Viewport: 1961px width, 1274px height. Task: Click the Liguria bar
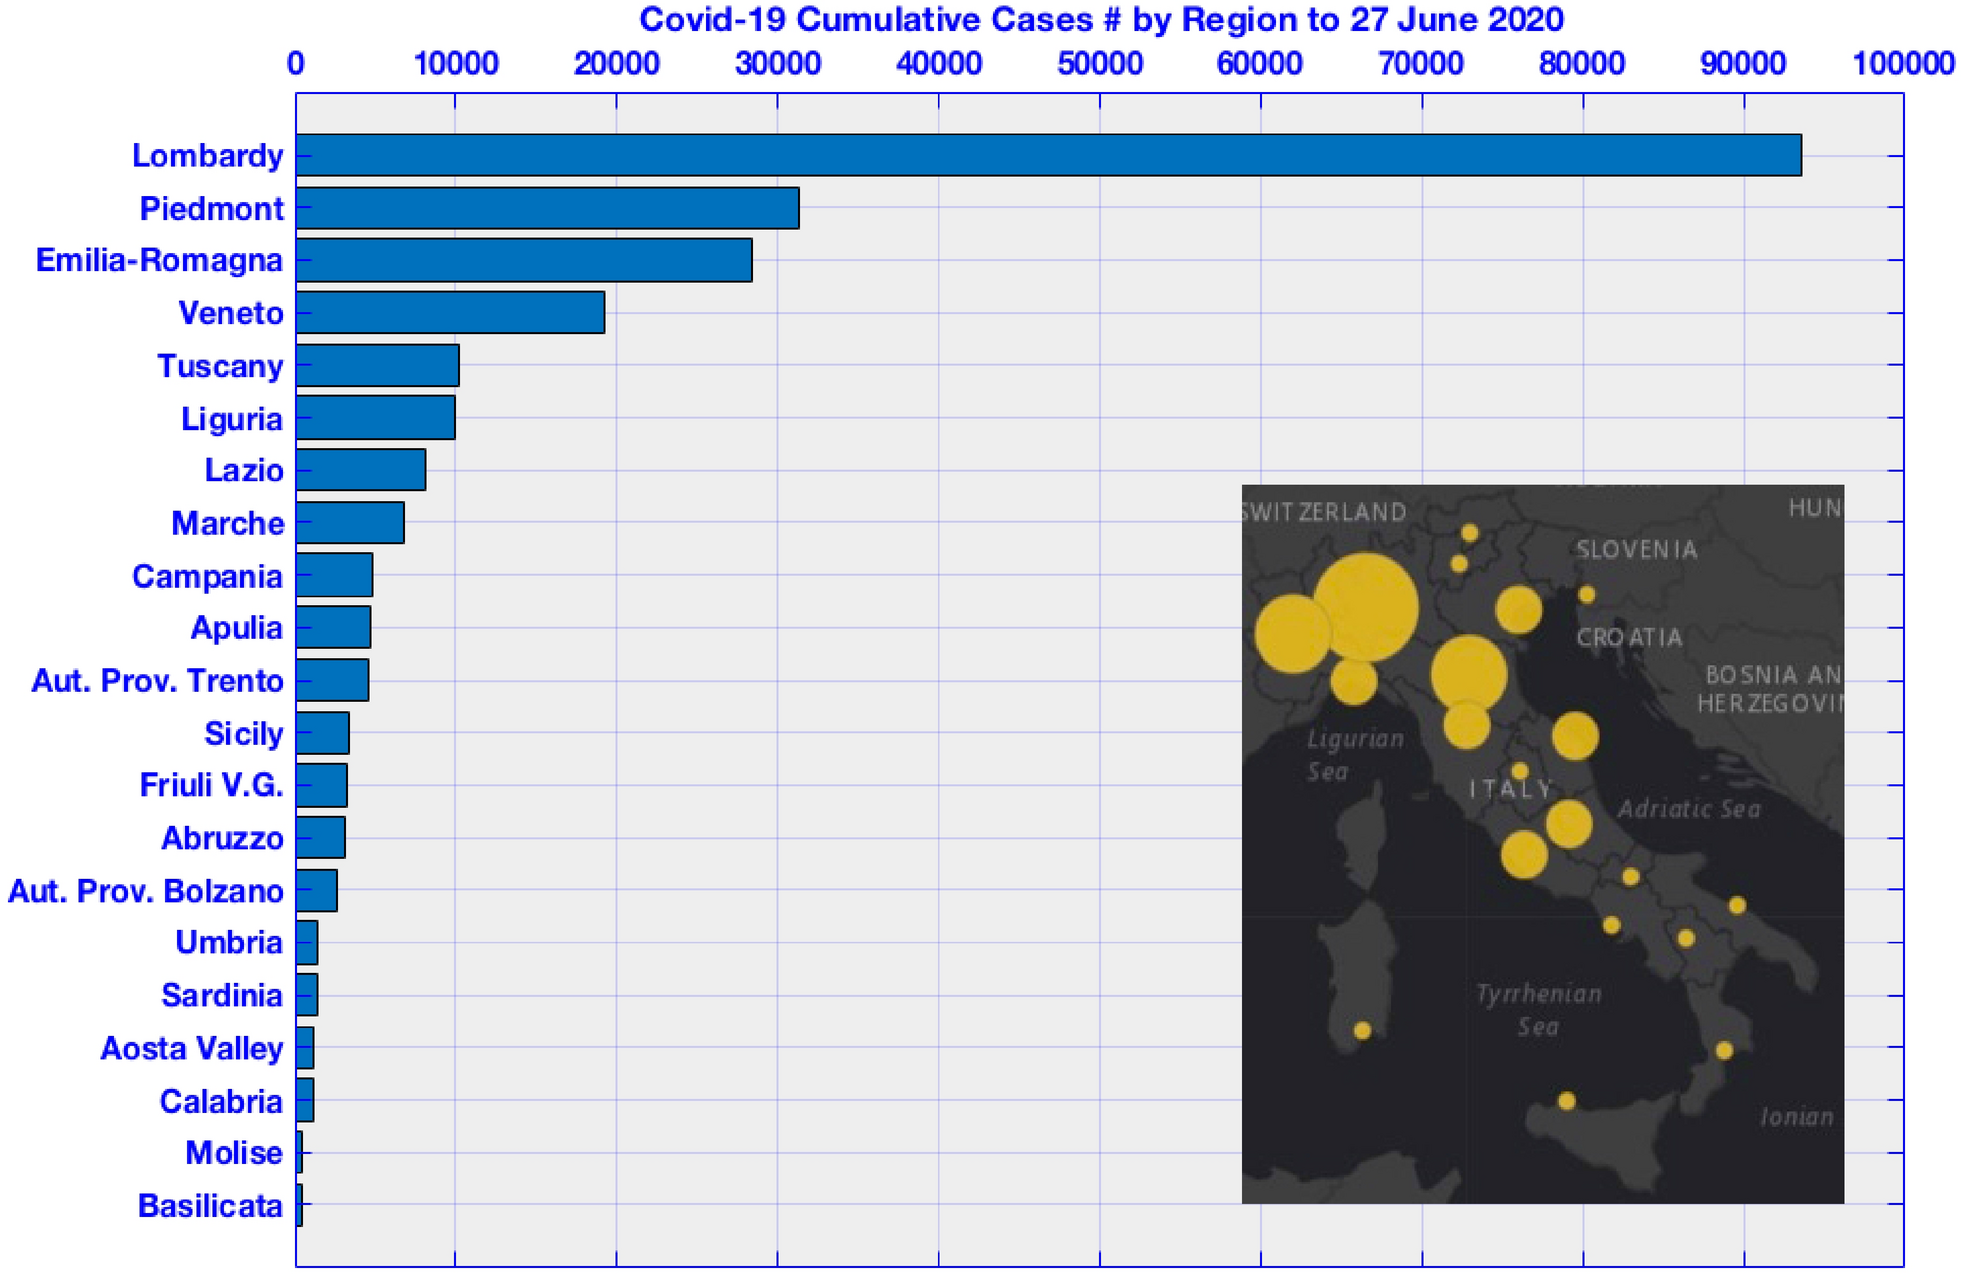pyautogui.click(x=376, y=417)
